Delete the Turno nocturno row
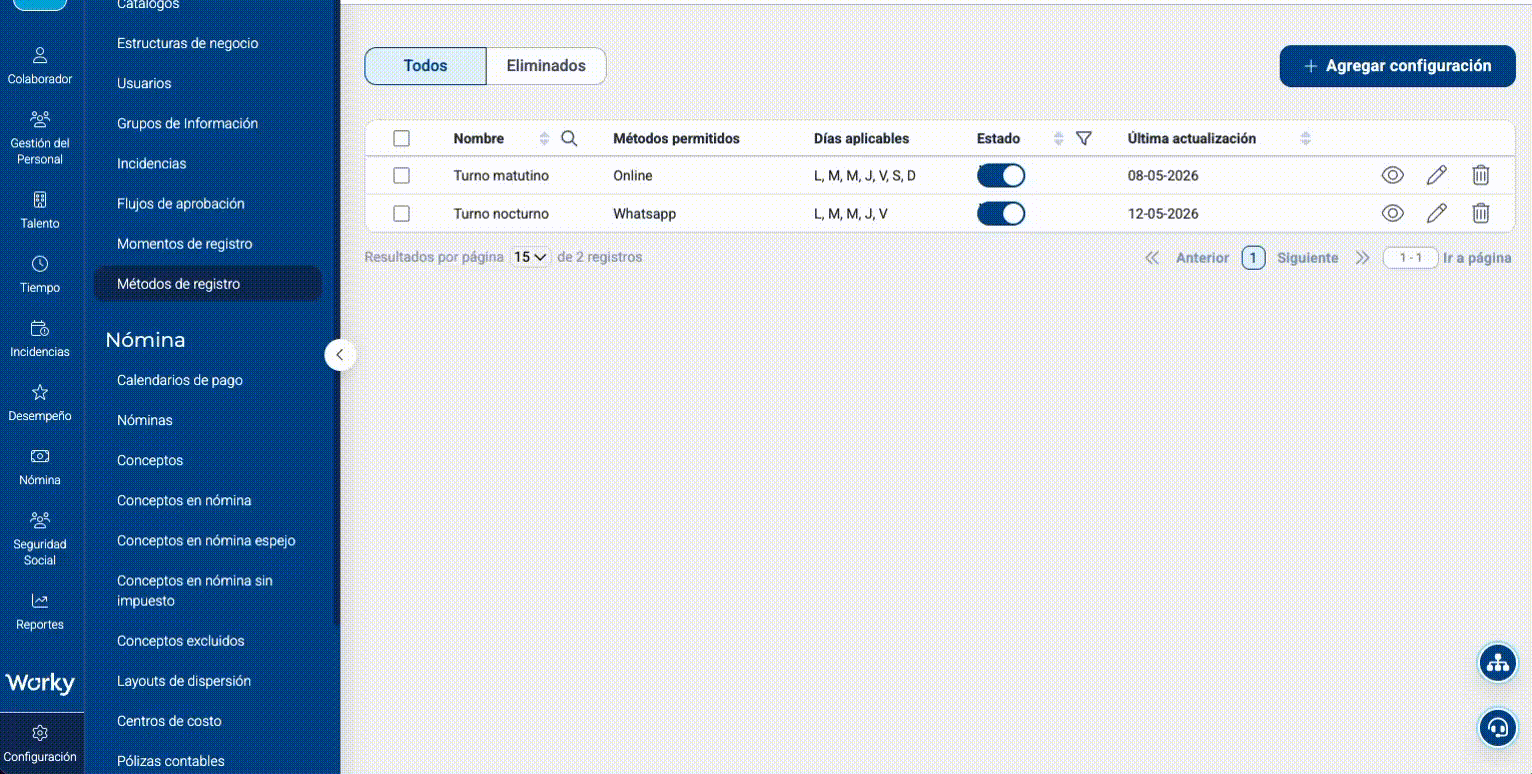This screenshot has width=1532, height=774. 1481,213
